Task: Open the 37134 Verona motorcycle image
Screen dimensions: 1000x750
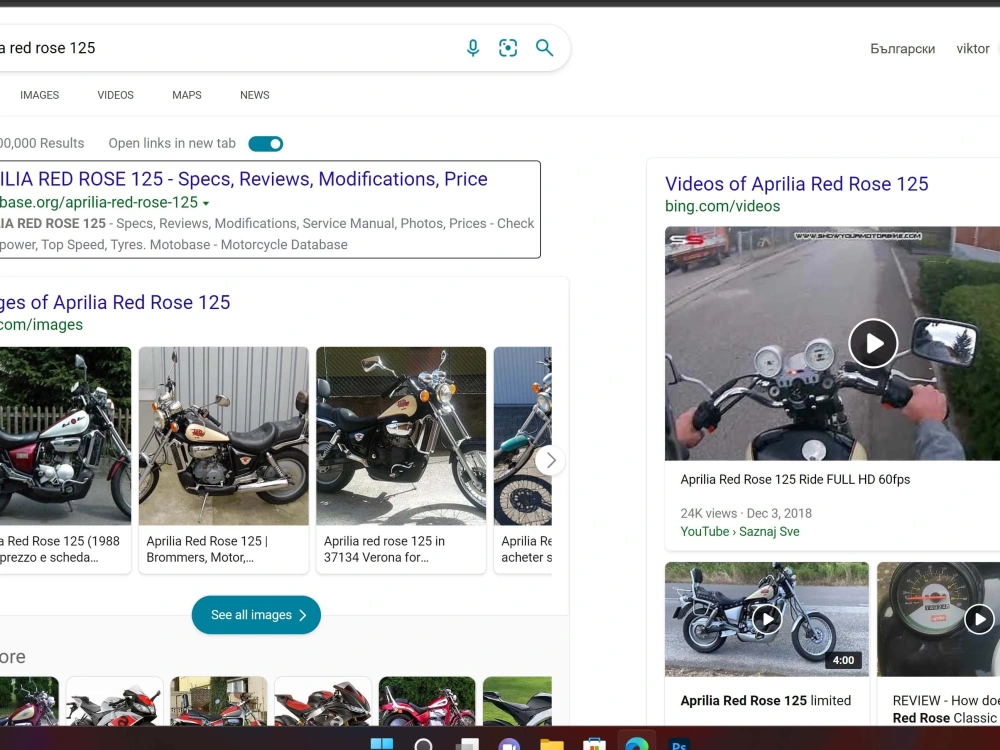Action: pos(401,436)
